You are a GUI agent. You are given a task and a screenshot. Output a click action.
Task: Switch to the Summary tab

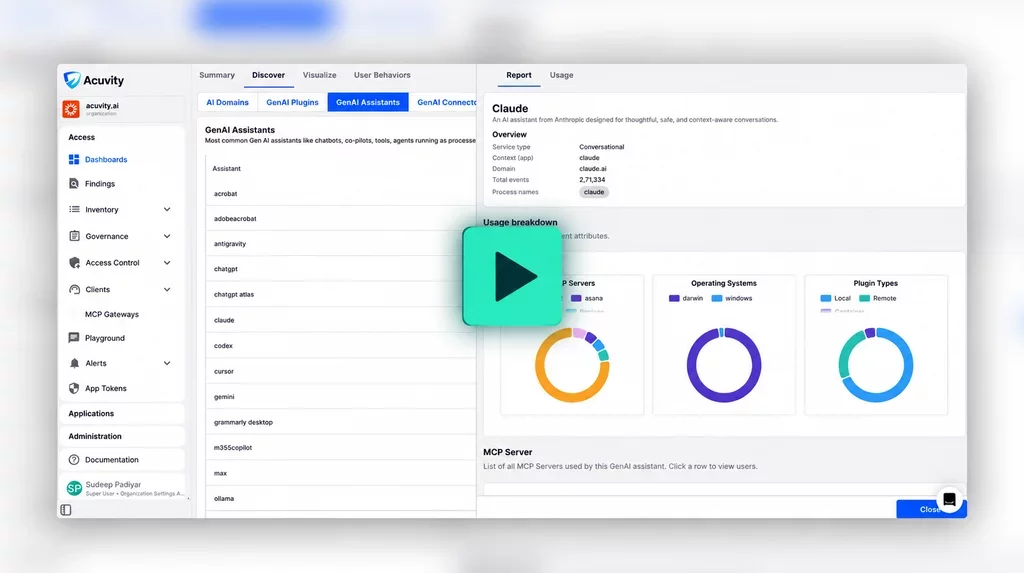(x=217, y=75)
